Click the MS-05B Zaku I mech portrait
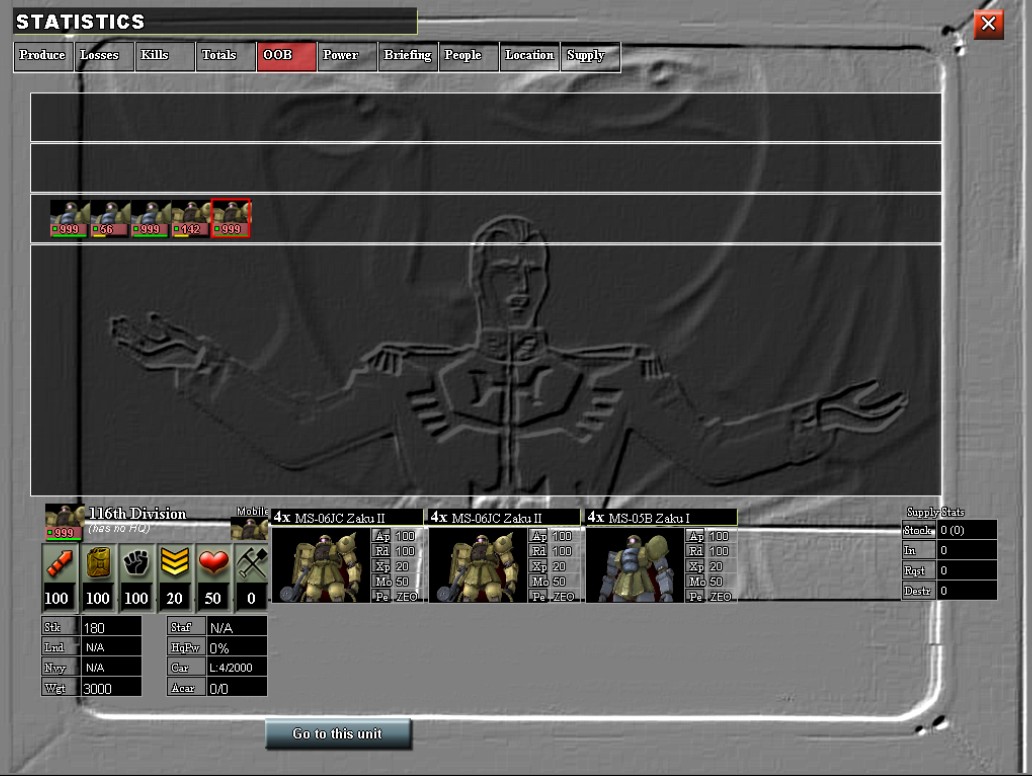Screen dimensions: 1032x776 pos(635,565)
